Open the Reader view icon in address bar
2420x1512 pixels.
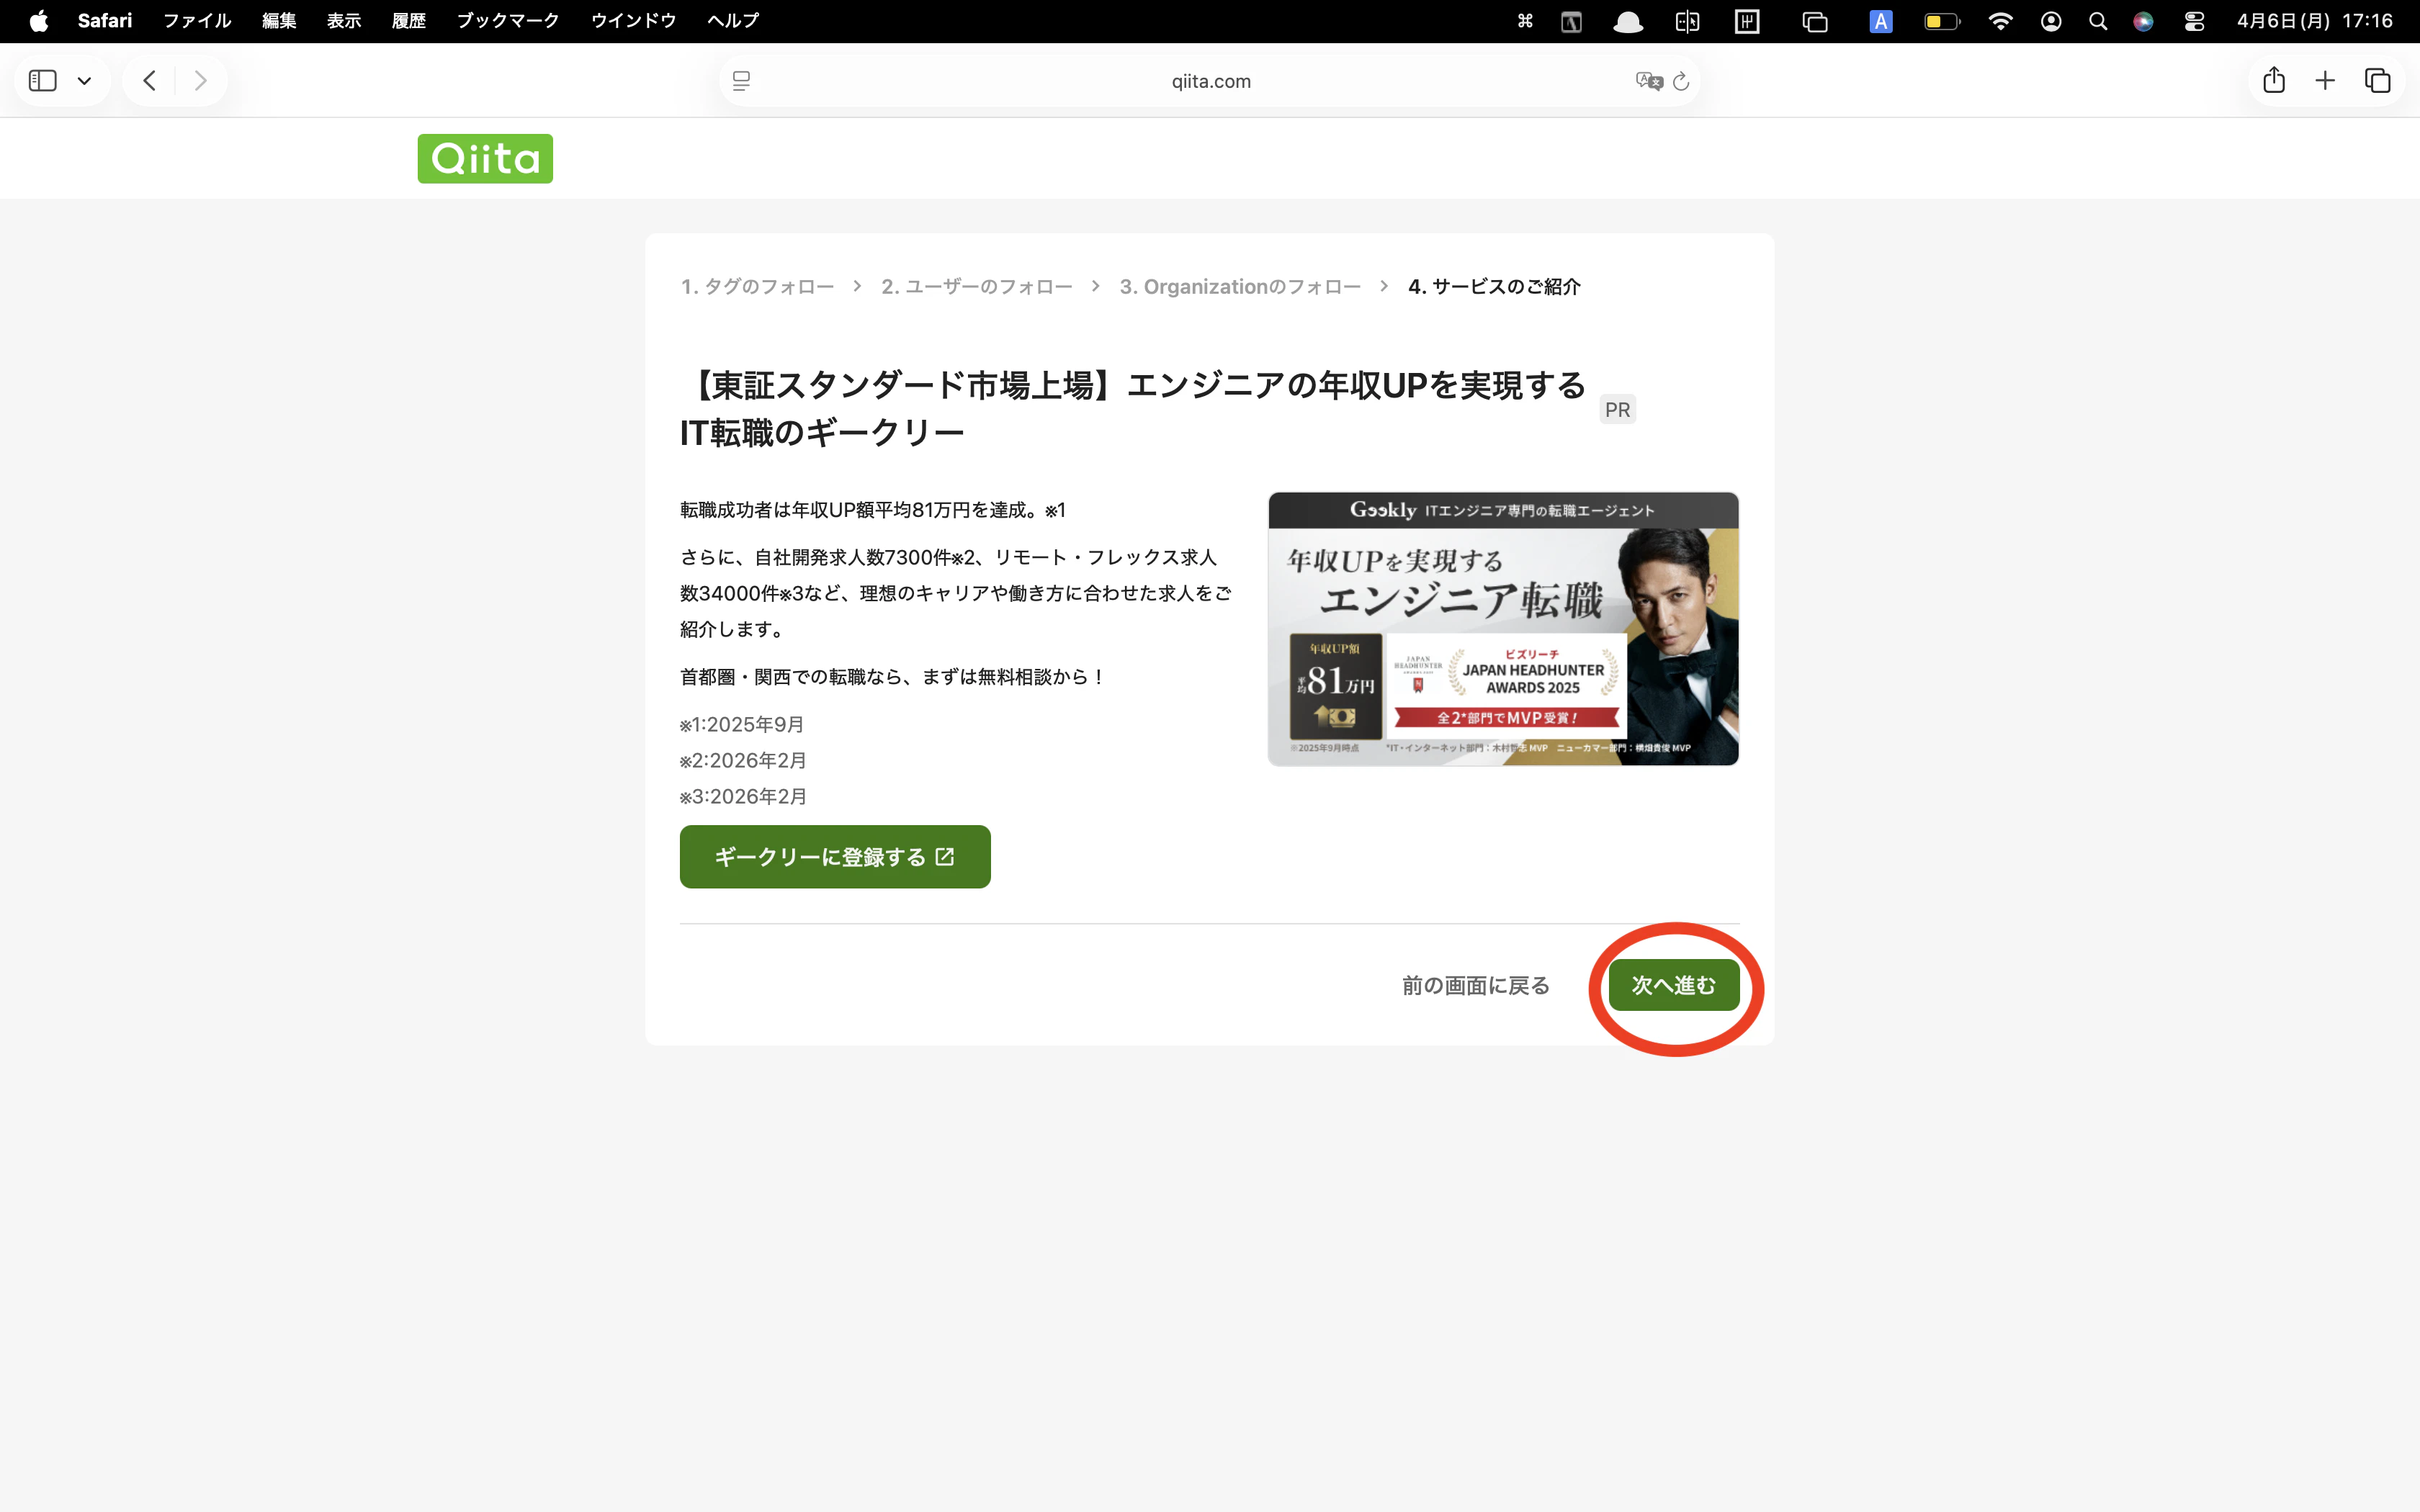point(741,81)
